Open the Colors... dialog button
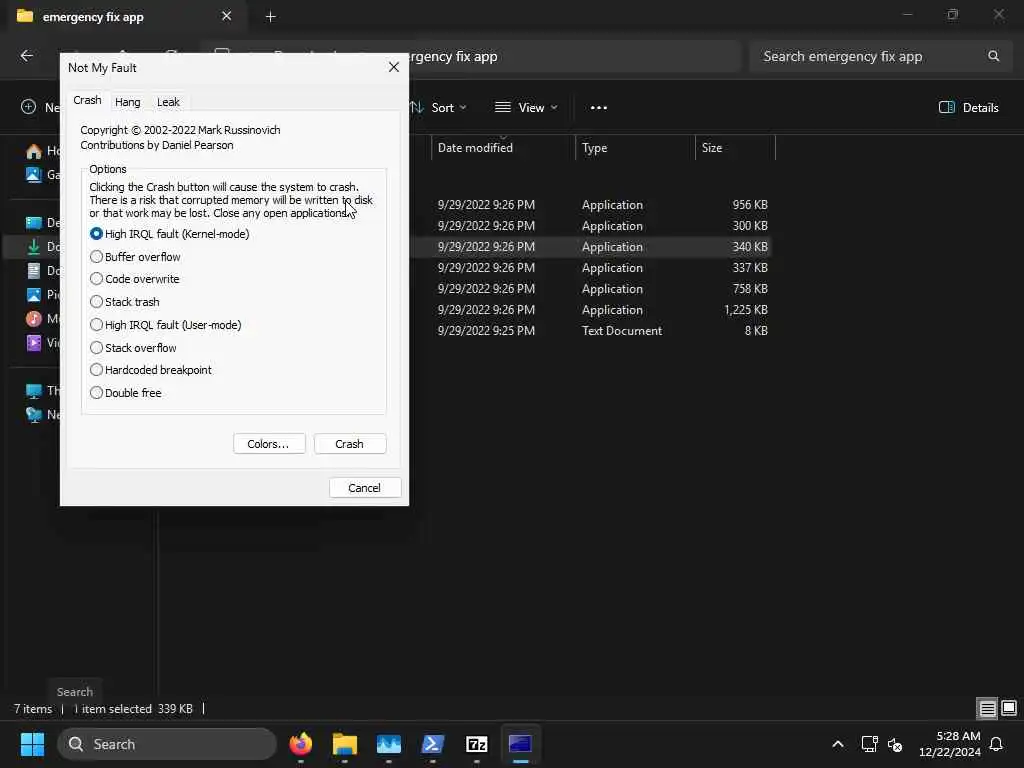This screenshot has height=768, width=1024. coord(268,444)
